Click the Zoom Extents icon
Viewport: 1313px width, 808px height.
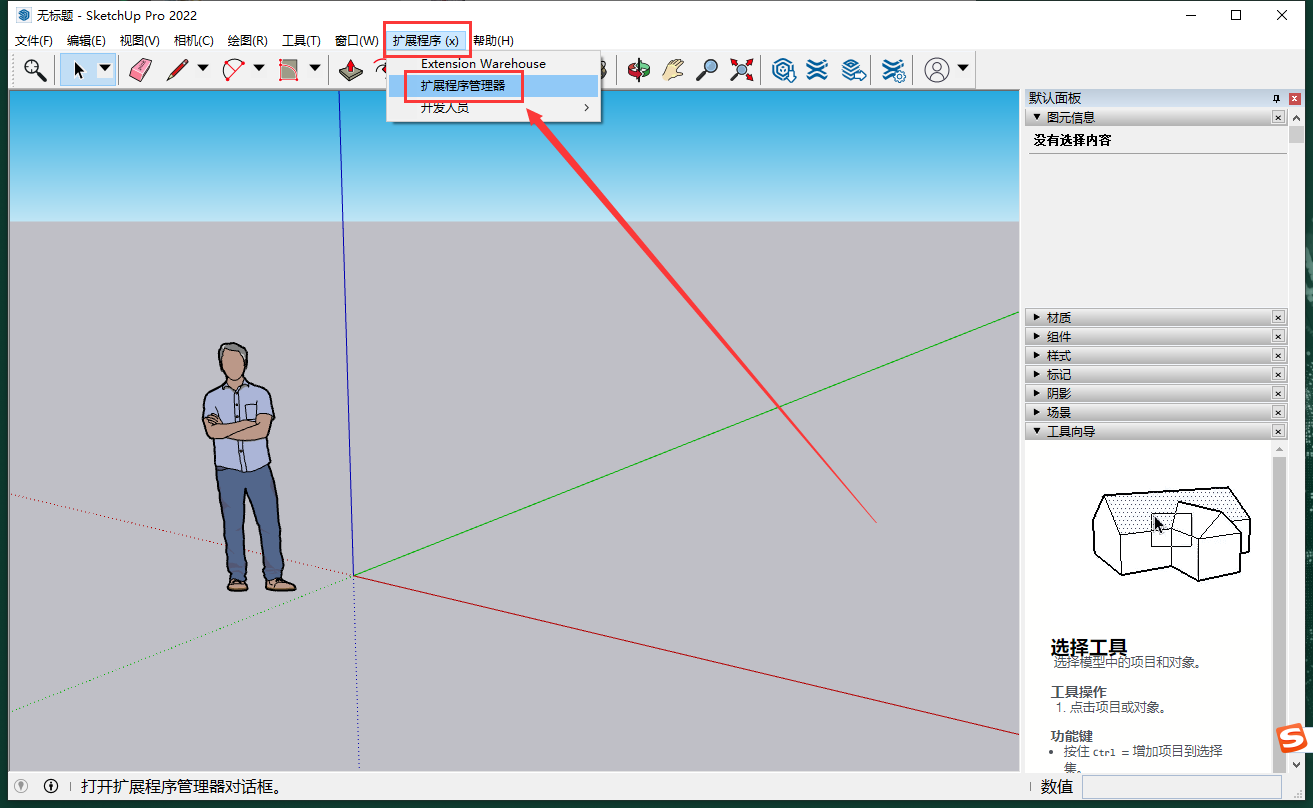pyautogui.click(x=741, y=69)
